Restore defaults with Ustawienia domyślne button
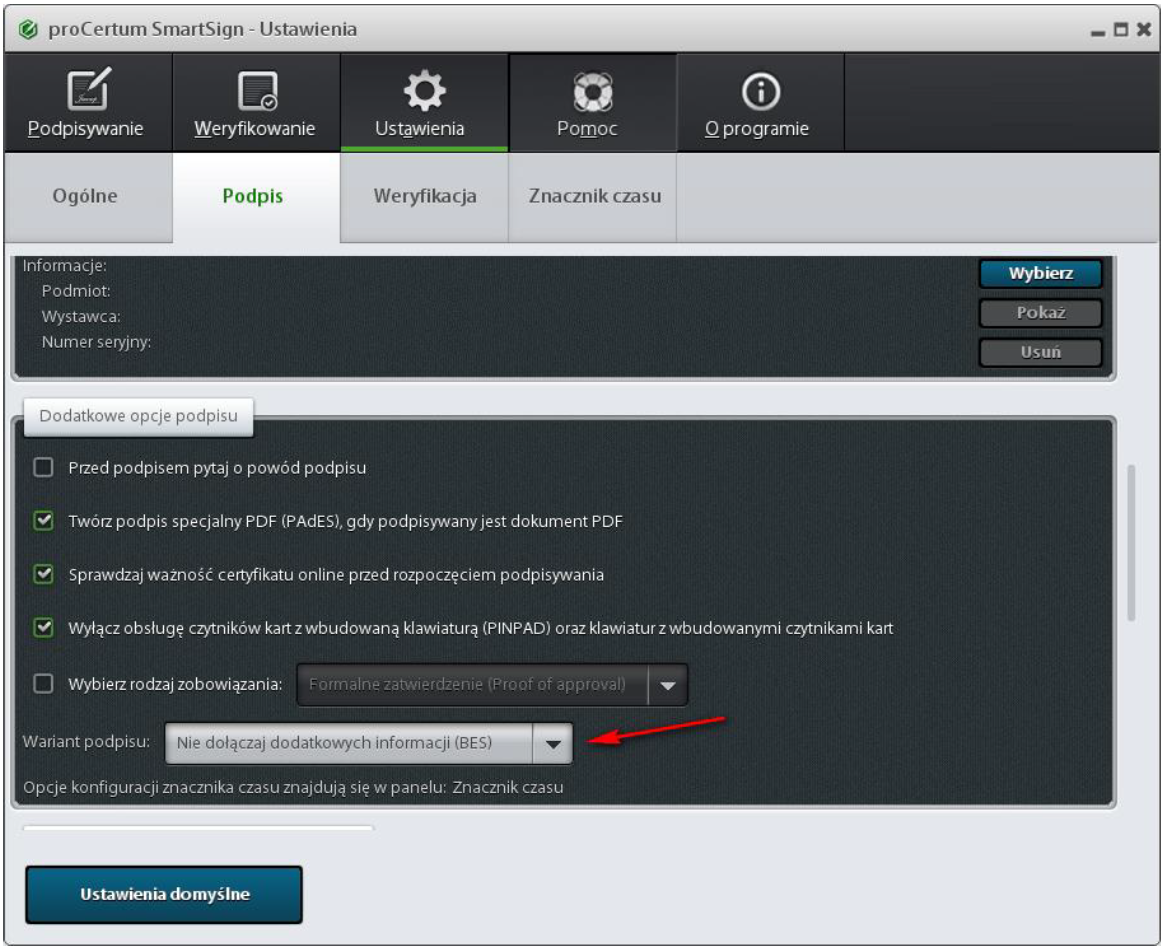This screenshot has width=1162, height=948. (164, 895)
